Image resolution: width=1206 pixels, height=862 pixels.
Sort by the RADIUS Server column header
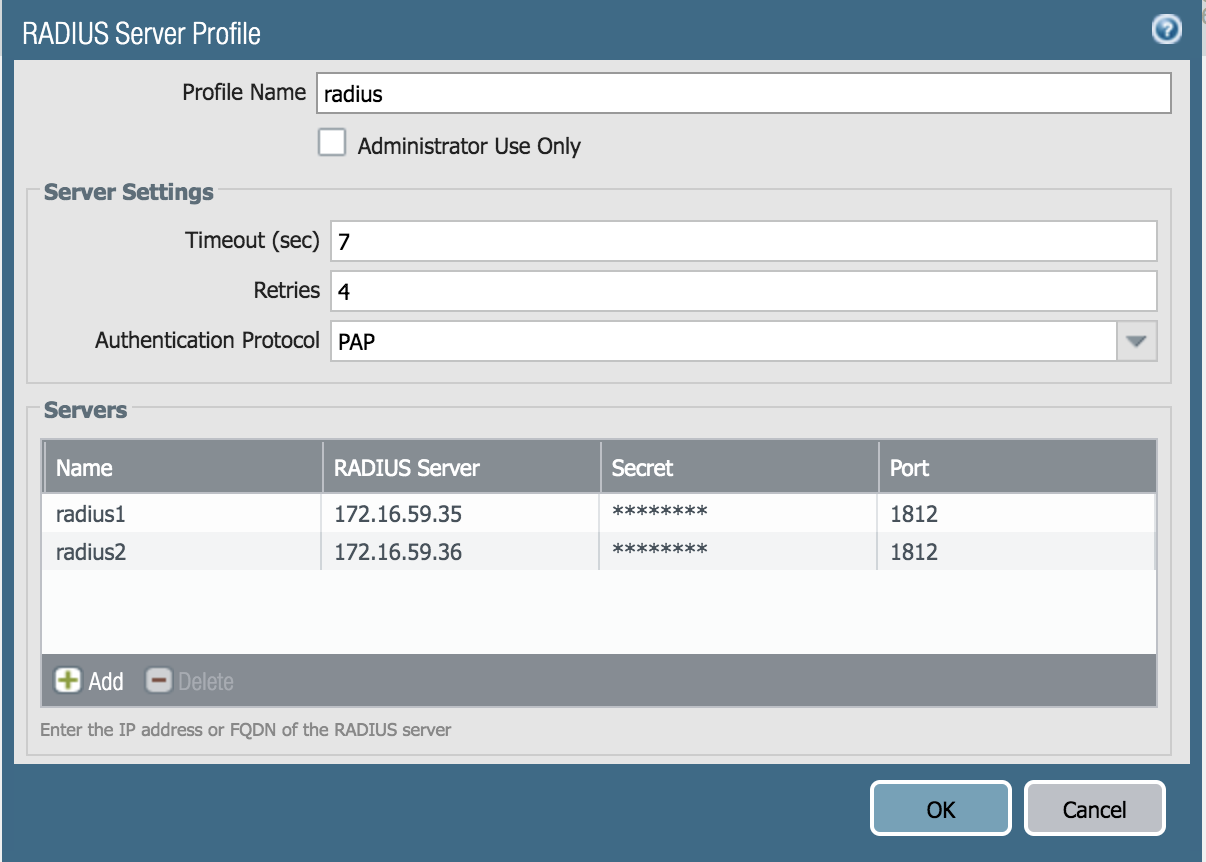pyautogui.click(x=460, y=467)
